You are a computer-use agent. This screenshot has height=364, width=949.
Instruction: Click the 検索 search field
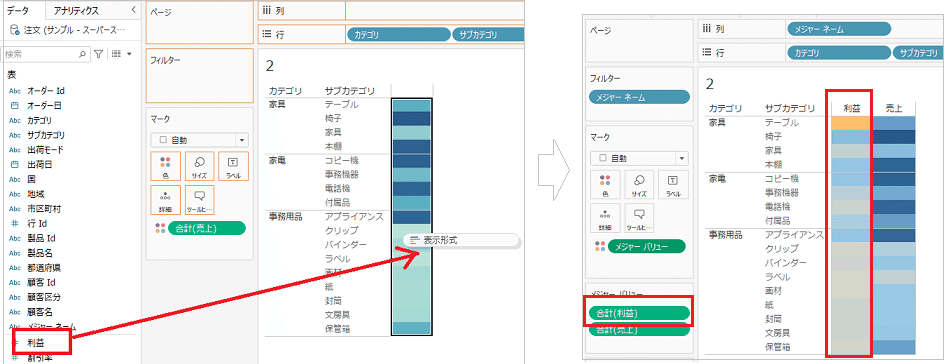pyautogui.click(x=45, y=54)
